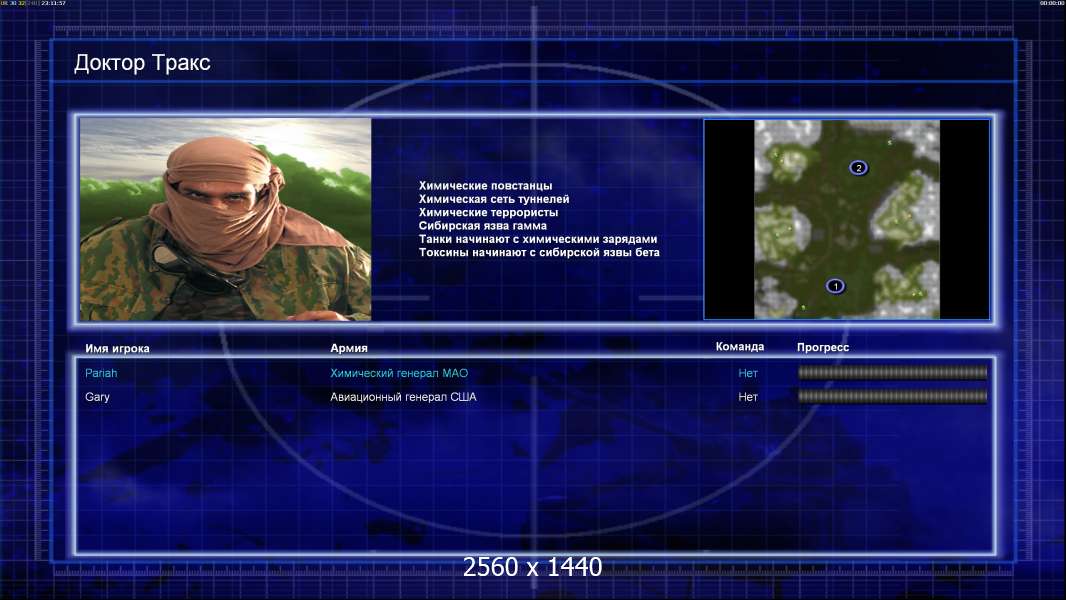1066x600 pixels.
Task: Select the Doctor Thrax general portrait
Action: (226, 219)
